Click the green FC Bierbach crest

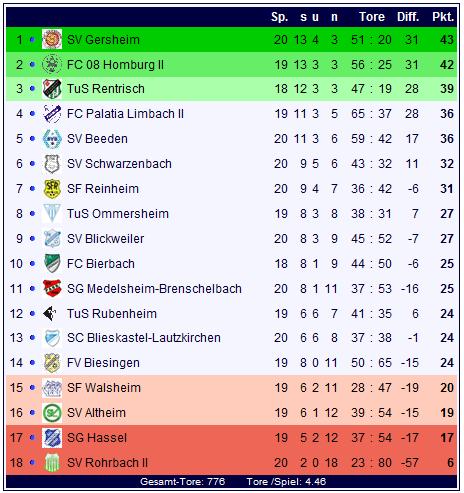[x=52, y=263]
